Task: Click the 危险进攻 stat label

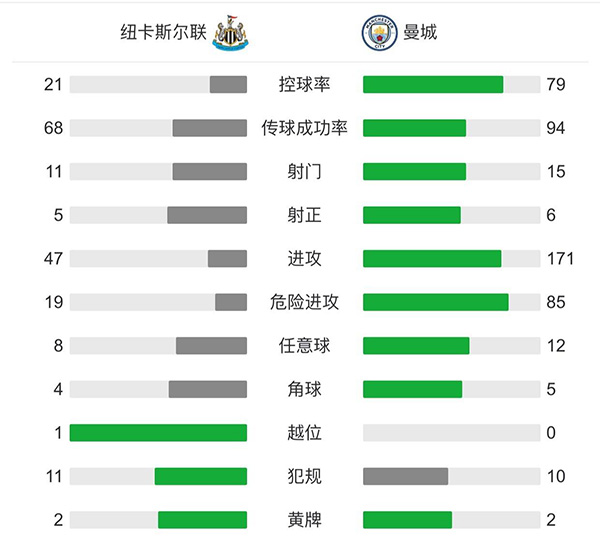Action: pos(304,302)
